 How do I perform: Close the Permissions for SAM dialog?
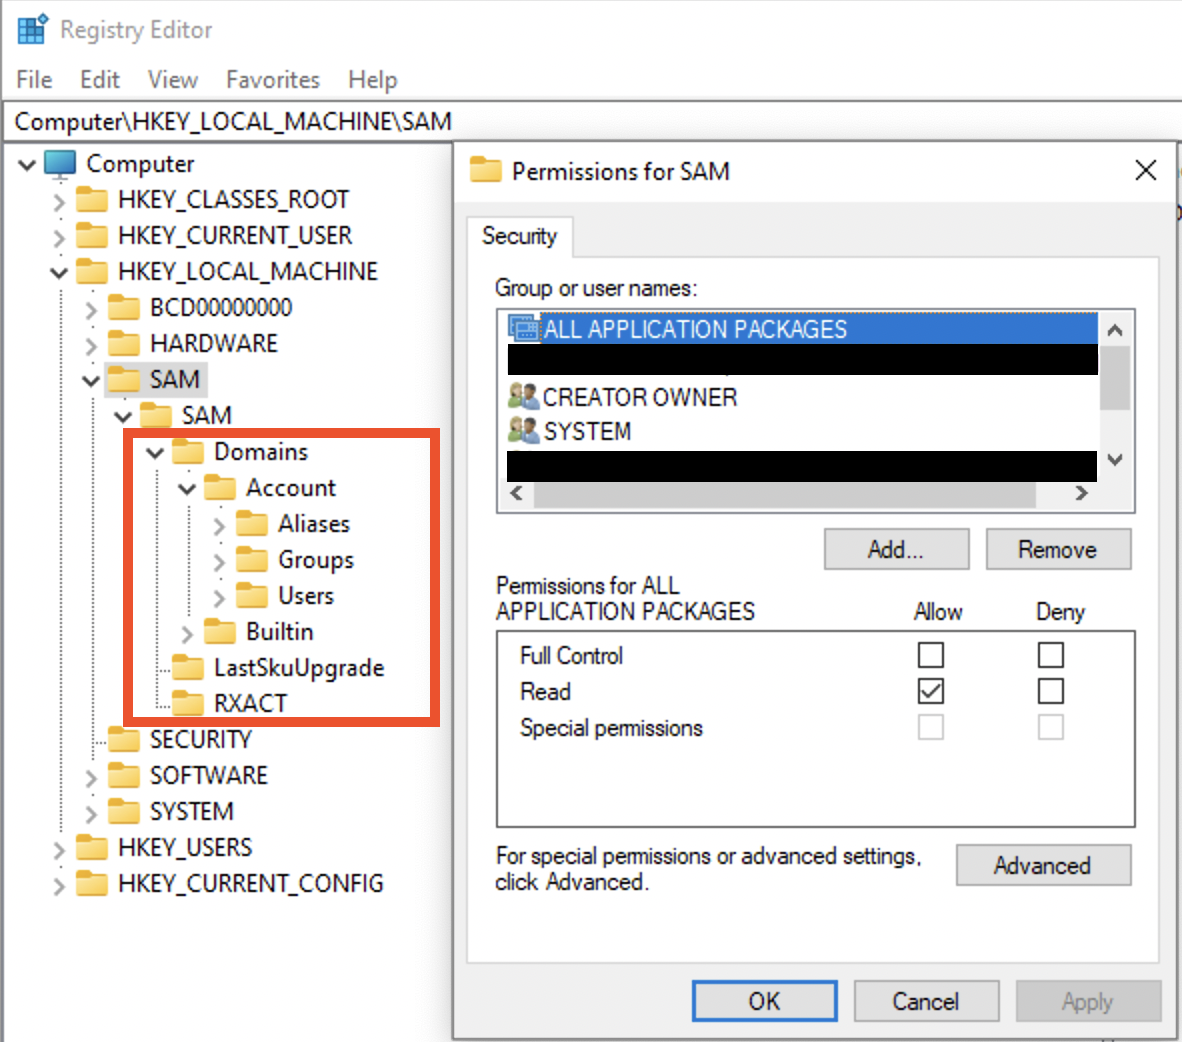[x=1145, y=170]
